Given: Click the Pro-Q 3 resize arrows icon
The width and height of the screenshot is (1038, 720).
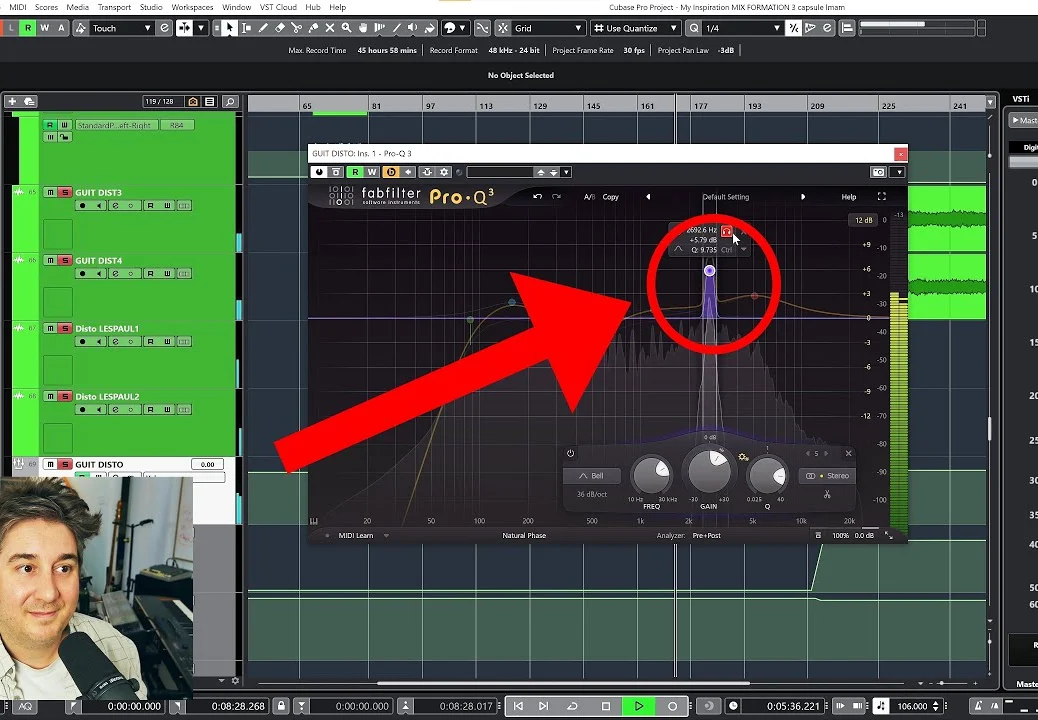Looking at the screenshot, I should 888,535.
